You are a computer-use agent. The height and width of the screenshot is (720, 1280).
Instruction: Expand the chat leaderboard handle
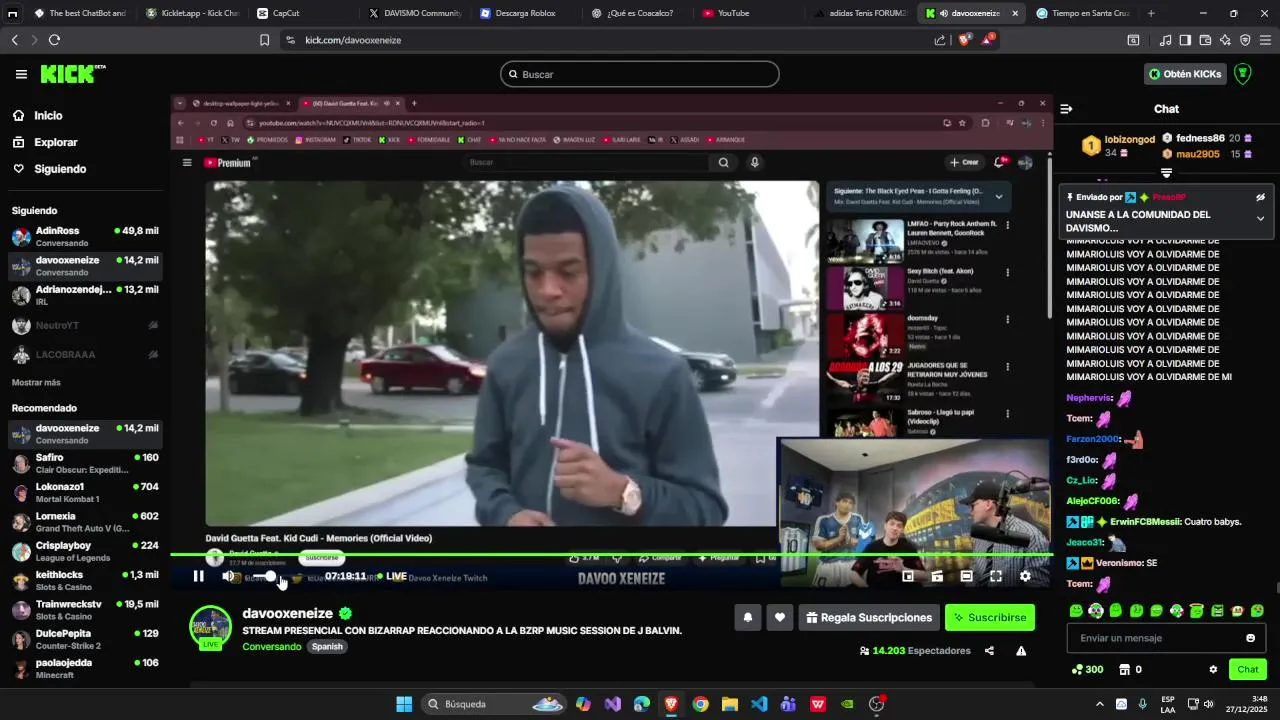[x=1166, y=173]
